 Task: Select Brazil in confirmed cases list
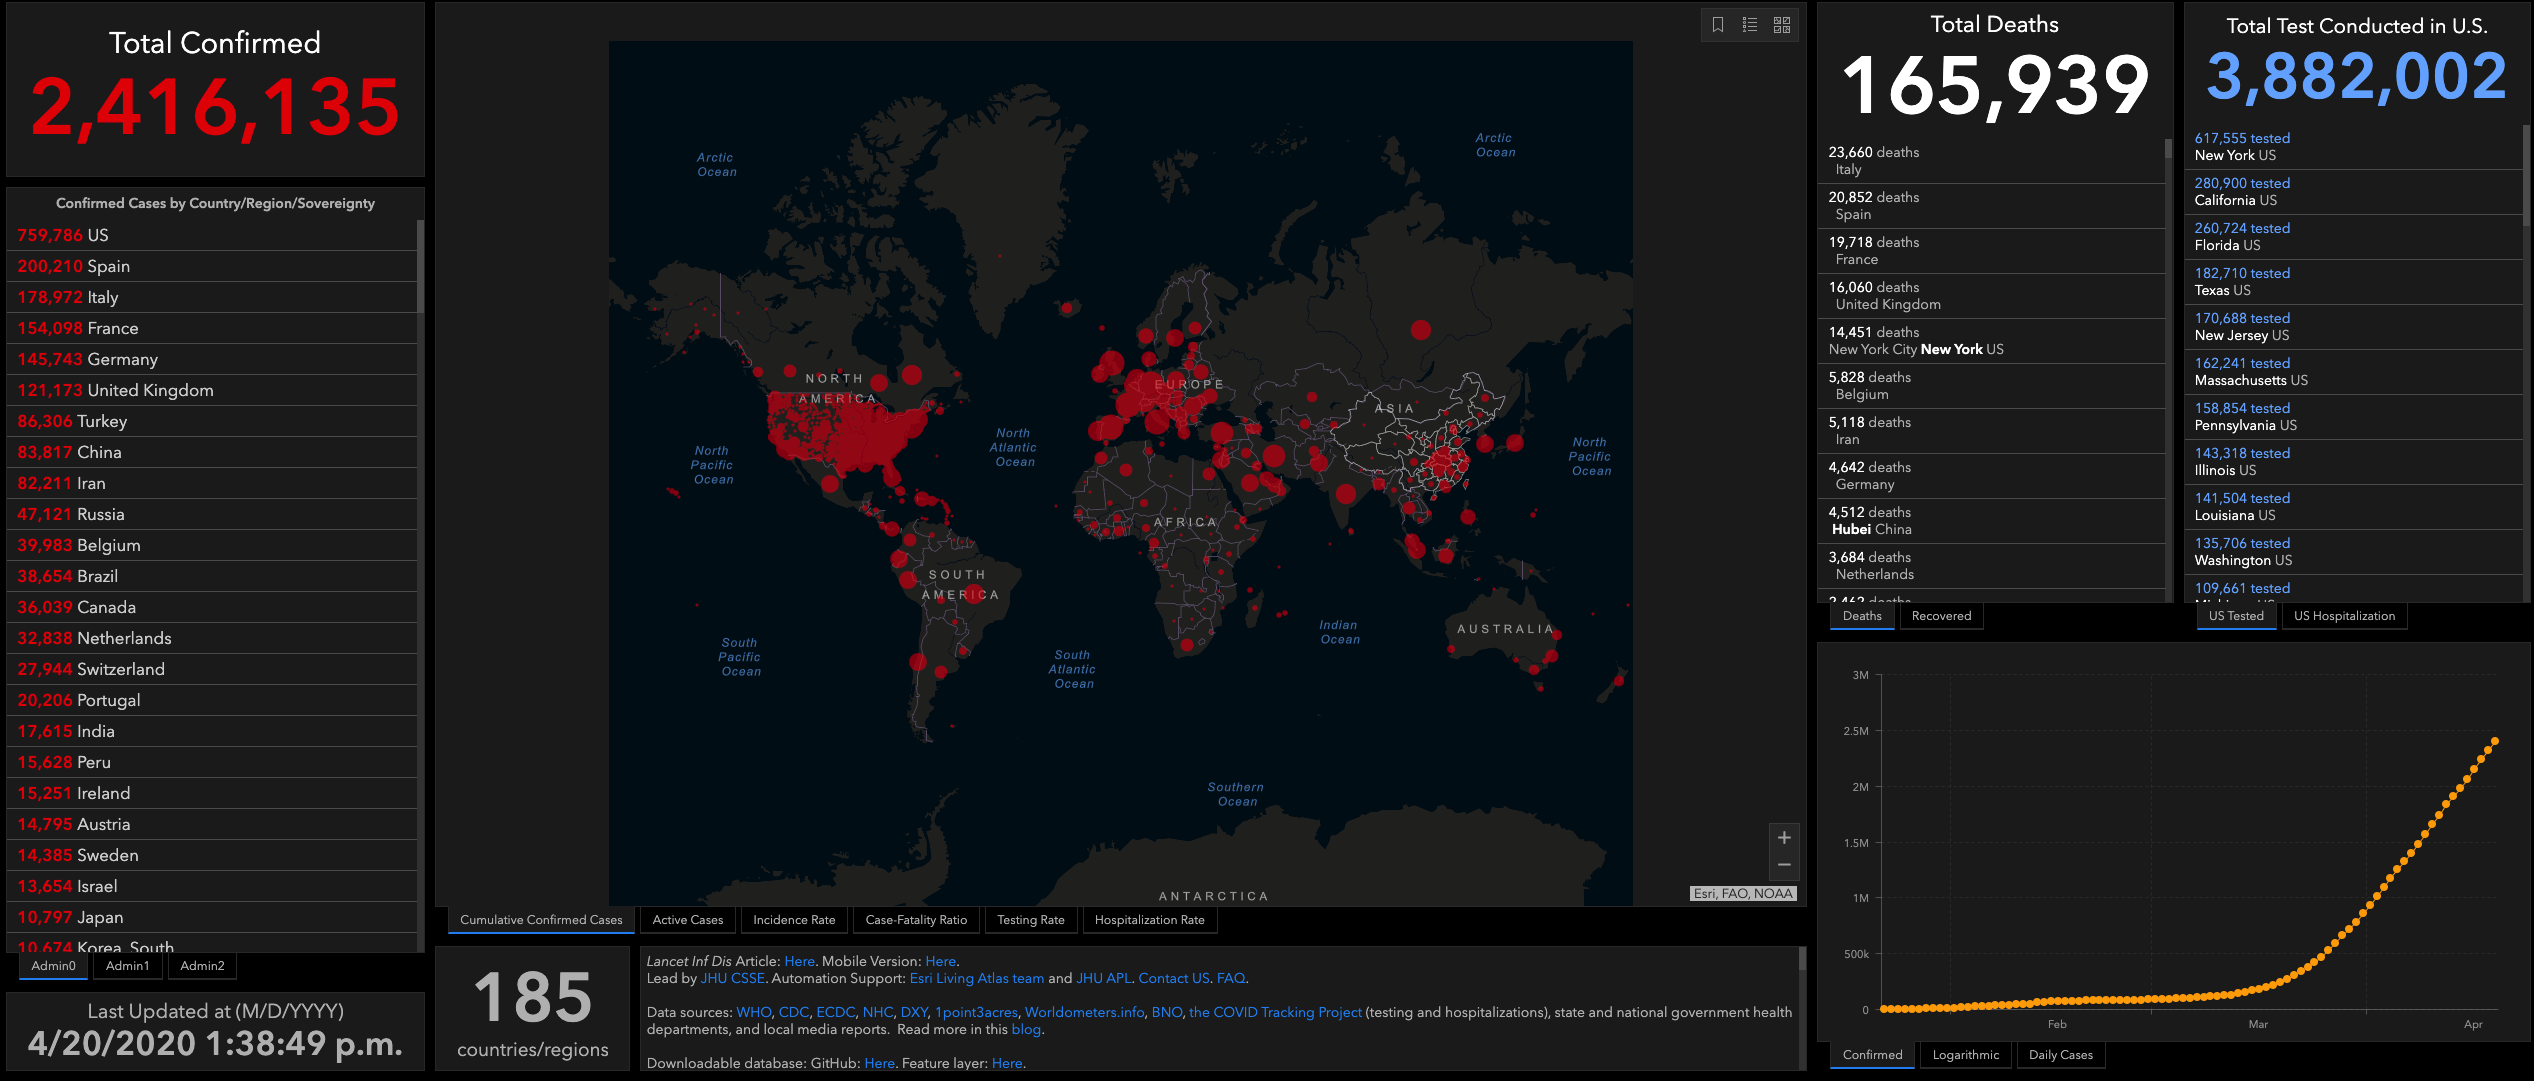[x=212, y=577]
